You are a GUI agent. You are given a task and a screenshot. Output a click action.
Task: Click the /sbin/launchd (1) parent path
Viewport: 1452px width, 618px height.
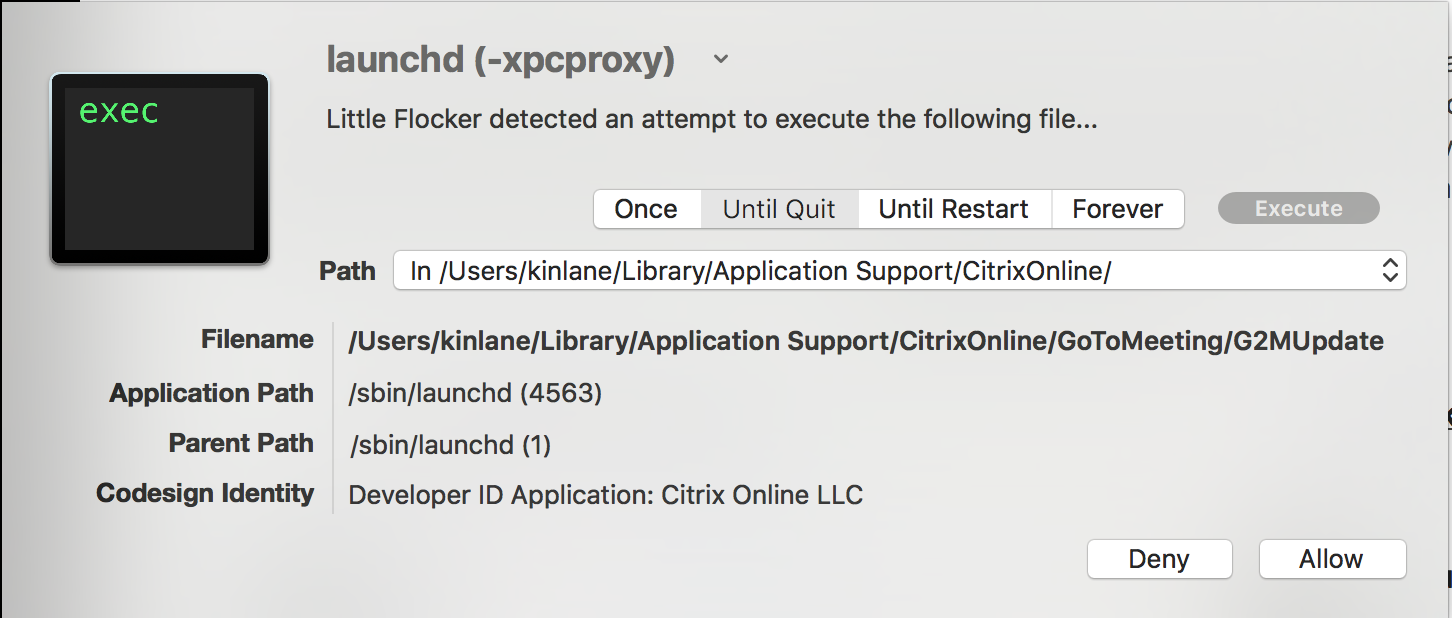450,445
